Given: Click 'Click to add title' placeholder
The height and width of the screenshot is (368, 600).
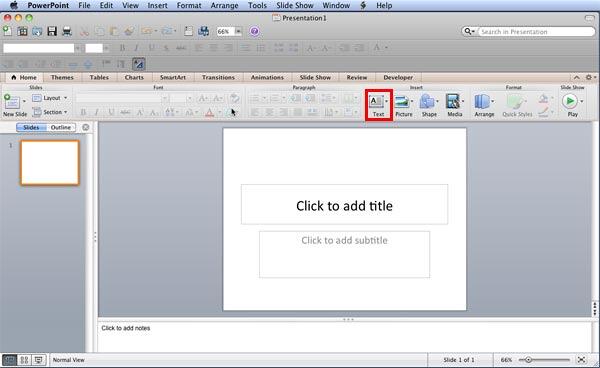Looking at the screenshot, I should point(344,205).
